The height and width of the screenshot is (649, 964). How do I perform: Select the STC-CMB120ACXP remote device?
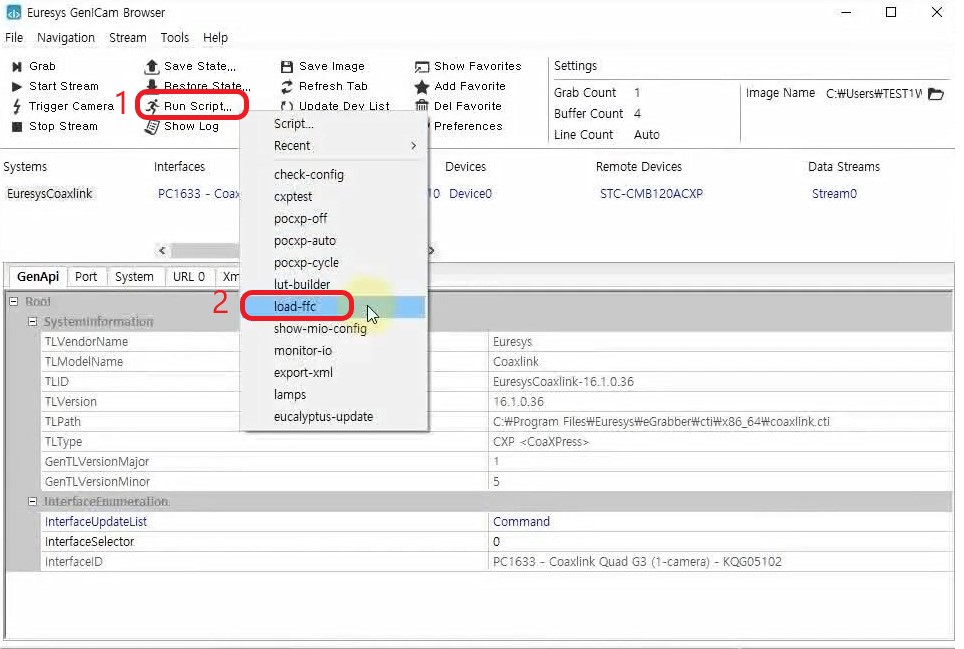click(x=651, y=194)
